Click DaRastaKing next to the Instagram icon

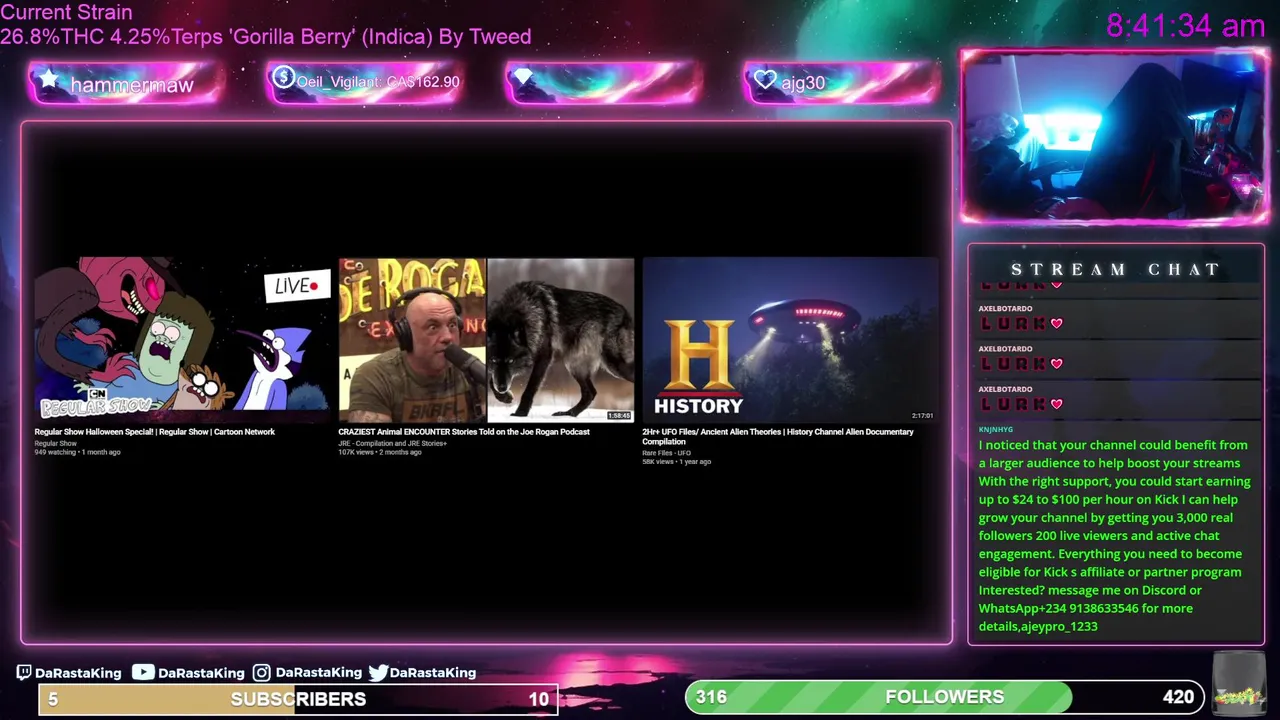318,673
